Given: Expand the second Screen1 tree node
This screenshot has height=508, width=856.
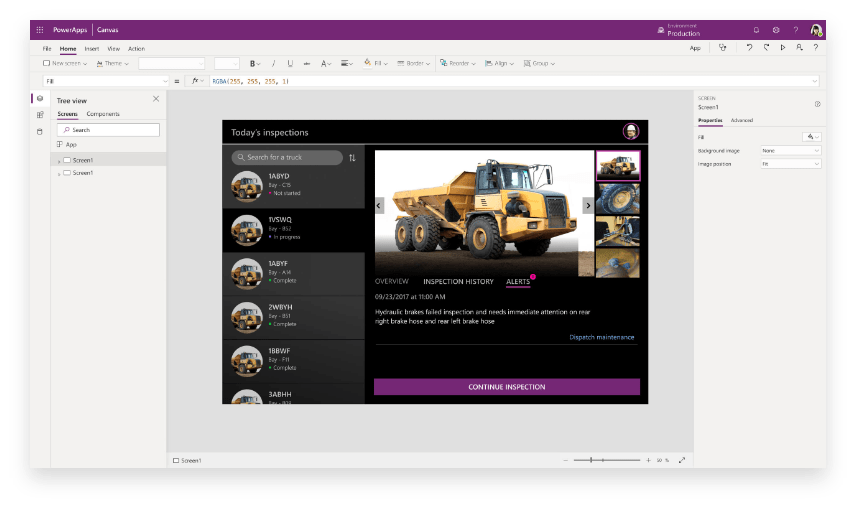Looking at the screenshot, I should click(59, 174).
